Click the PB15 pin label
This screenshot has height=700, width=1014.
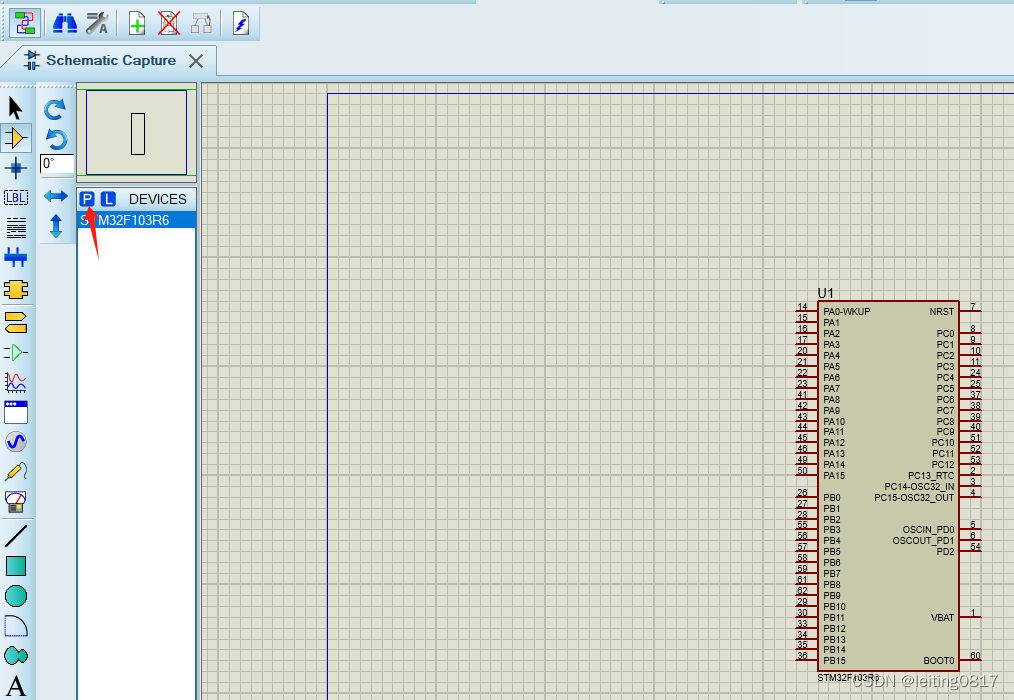pyautogui.click(x=834, y=661)
